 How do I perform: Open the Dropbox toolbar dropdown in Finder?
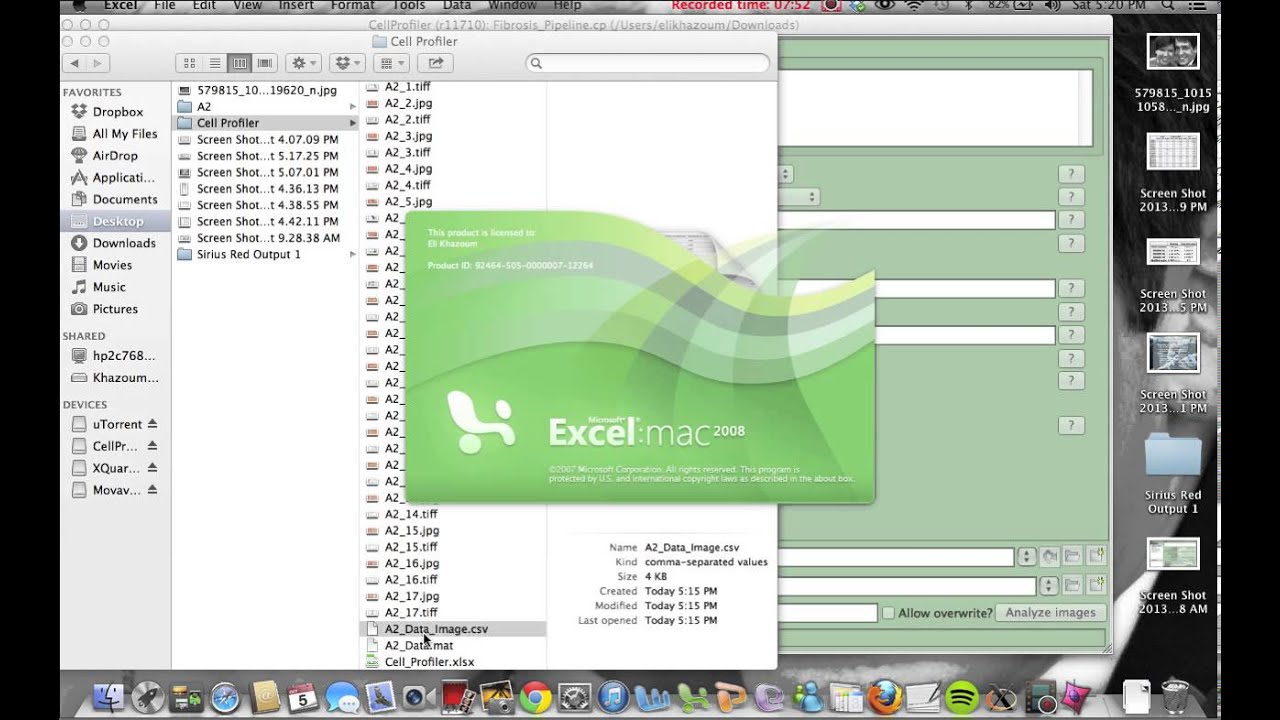(347, 63)
